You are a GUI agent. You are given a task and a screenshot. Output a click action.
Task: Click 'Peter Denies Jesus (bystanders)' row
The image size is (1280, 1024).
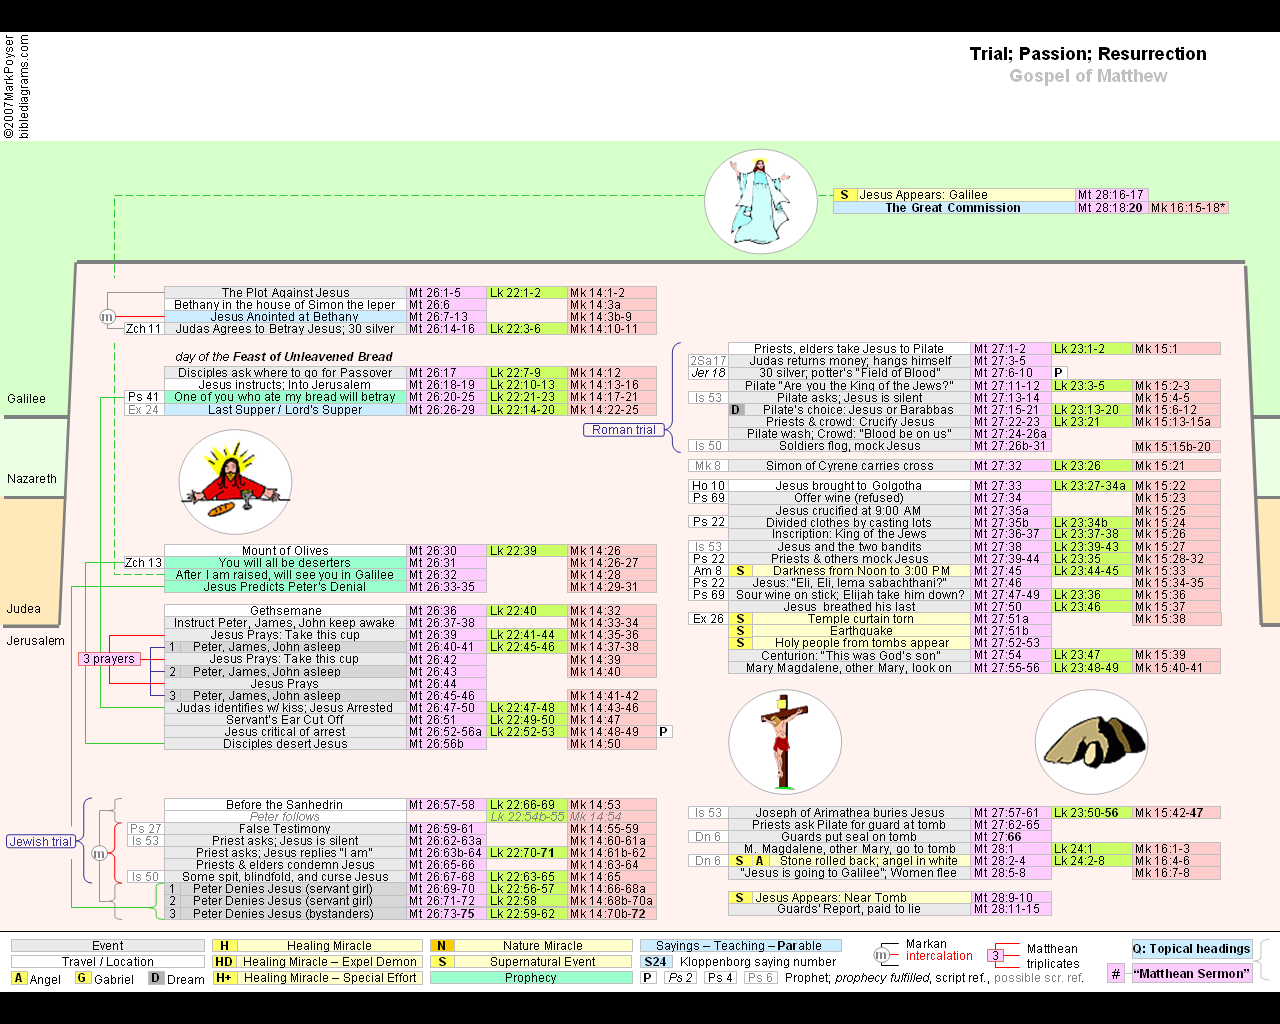286,913
